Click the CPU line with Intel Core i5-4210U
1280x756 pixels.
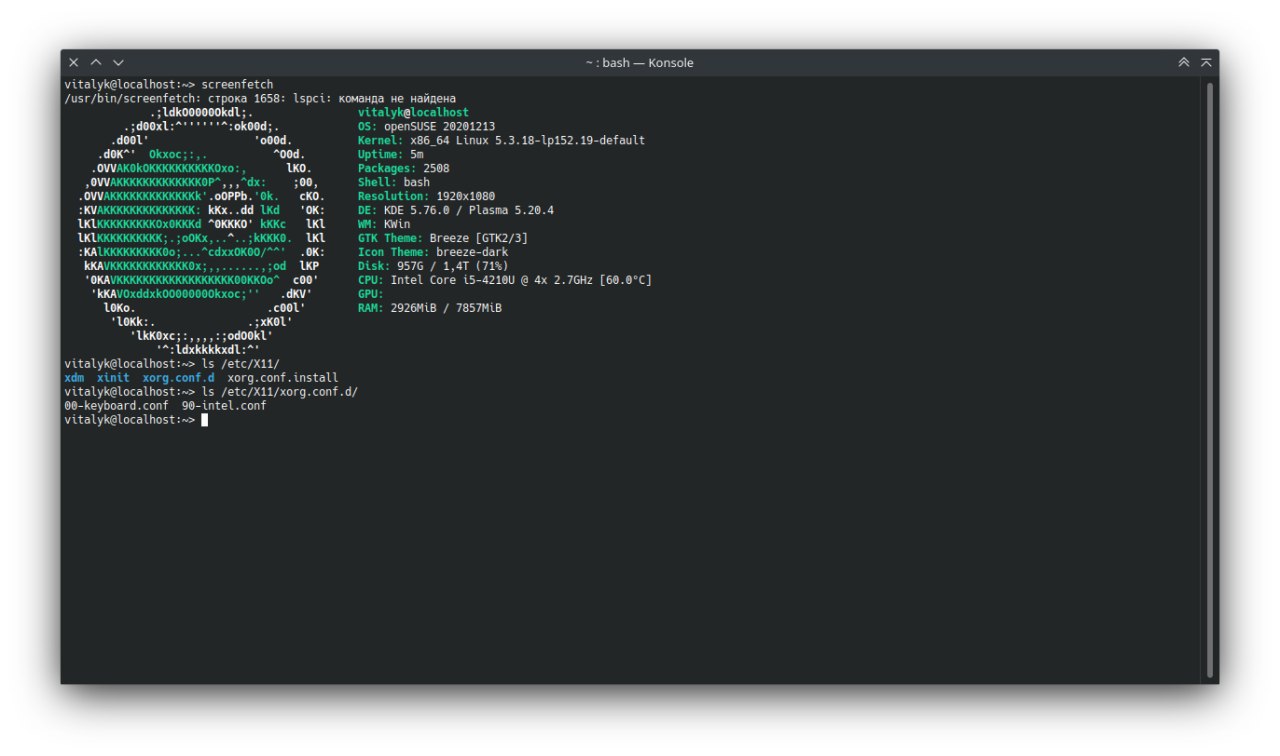click(505, 280)
